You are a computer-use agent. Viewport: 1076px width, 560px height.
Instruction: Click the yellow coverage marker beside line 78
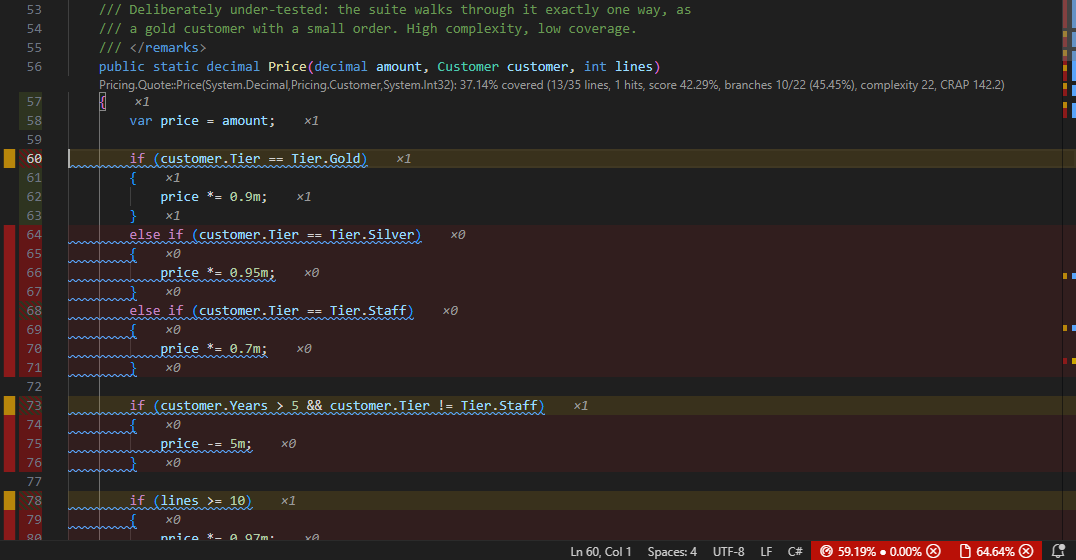click(x=10, y=500)
